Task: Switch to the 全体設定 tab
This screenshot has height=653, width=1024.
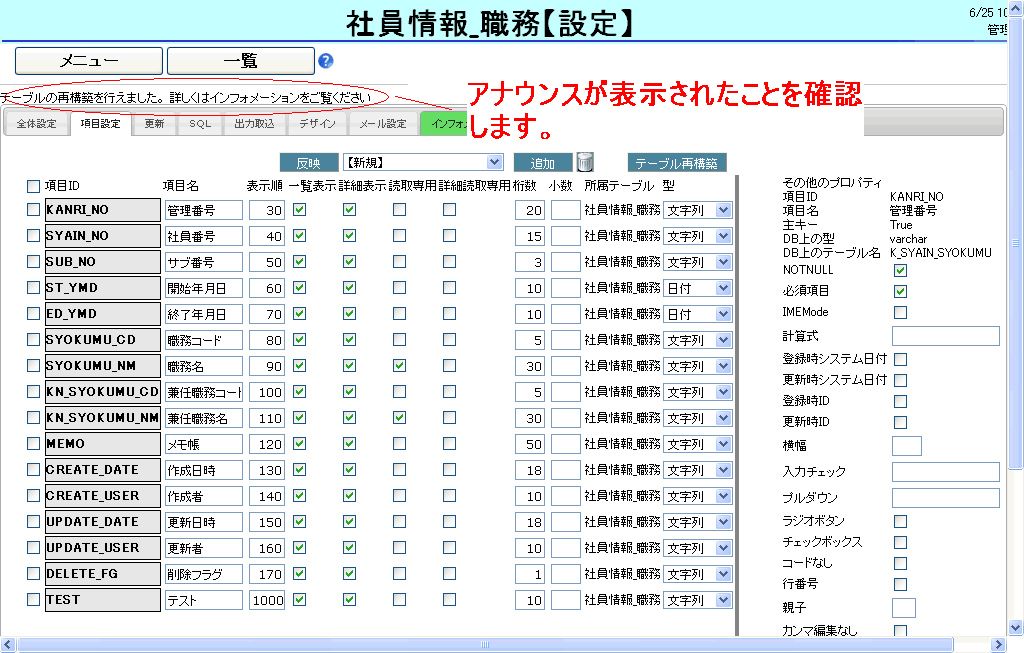Action: [36, 124]
